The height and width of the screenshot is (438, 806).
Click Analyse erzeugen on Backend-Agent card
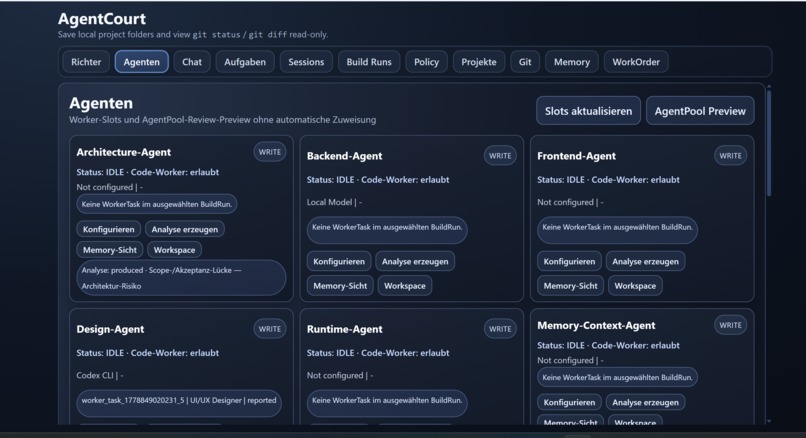(x=415, y=261)
